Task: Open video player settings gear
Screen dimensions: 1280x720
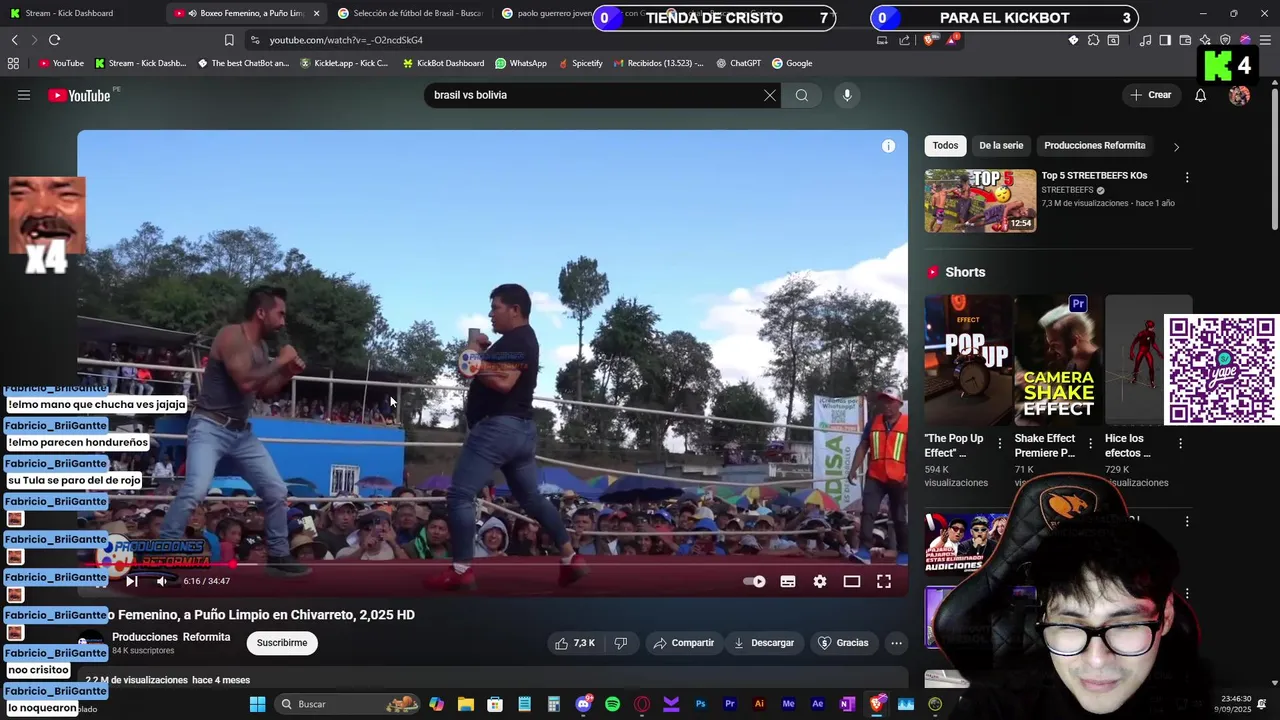Action: 820,581
